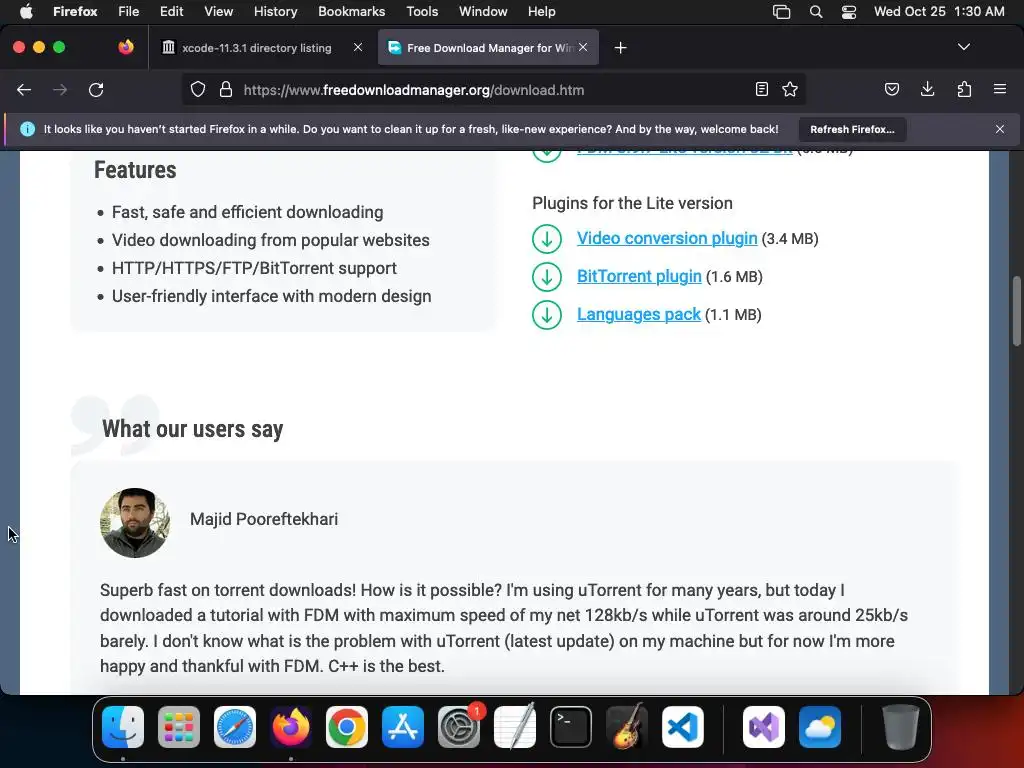Open System Settings from the Dock
Image resolution: width=1024 pixels, height=768 pixels.
[x=459, y=727]
